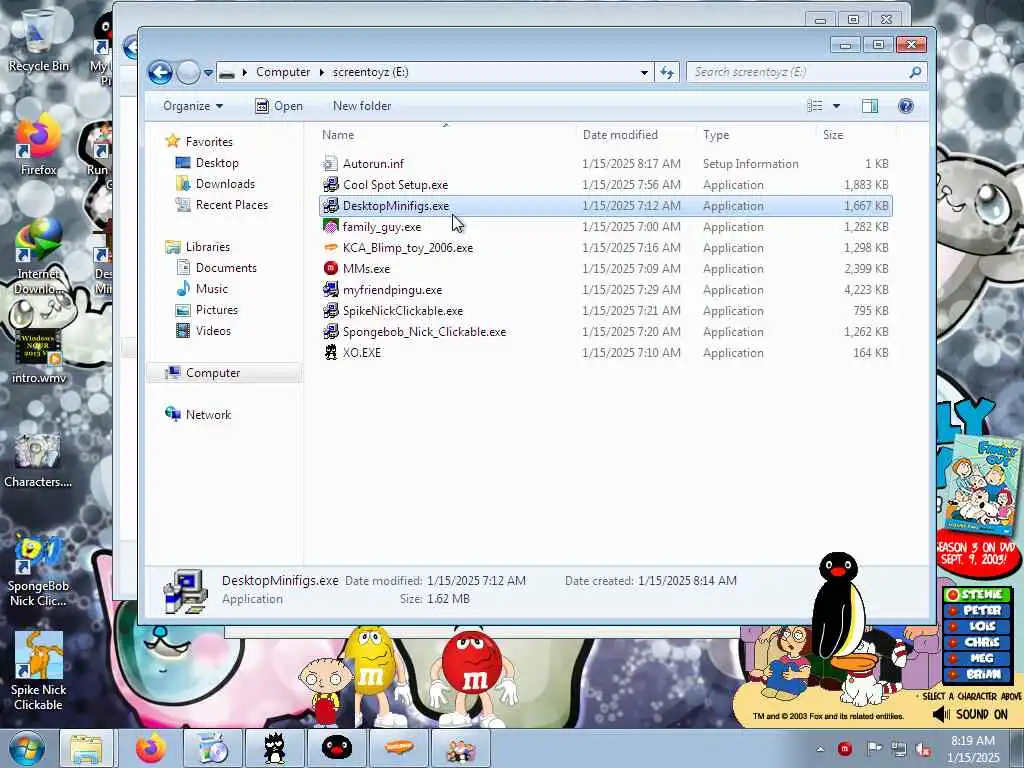Screen dimensions: 1024x768
Task: Click Computer in the address breadcrumb
Action: pos(283,72)
